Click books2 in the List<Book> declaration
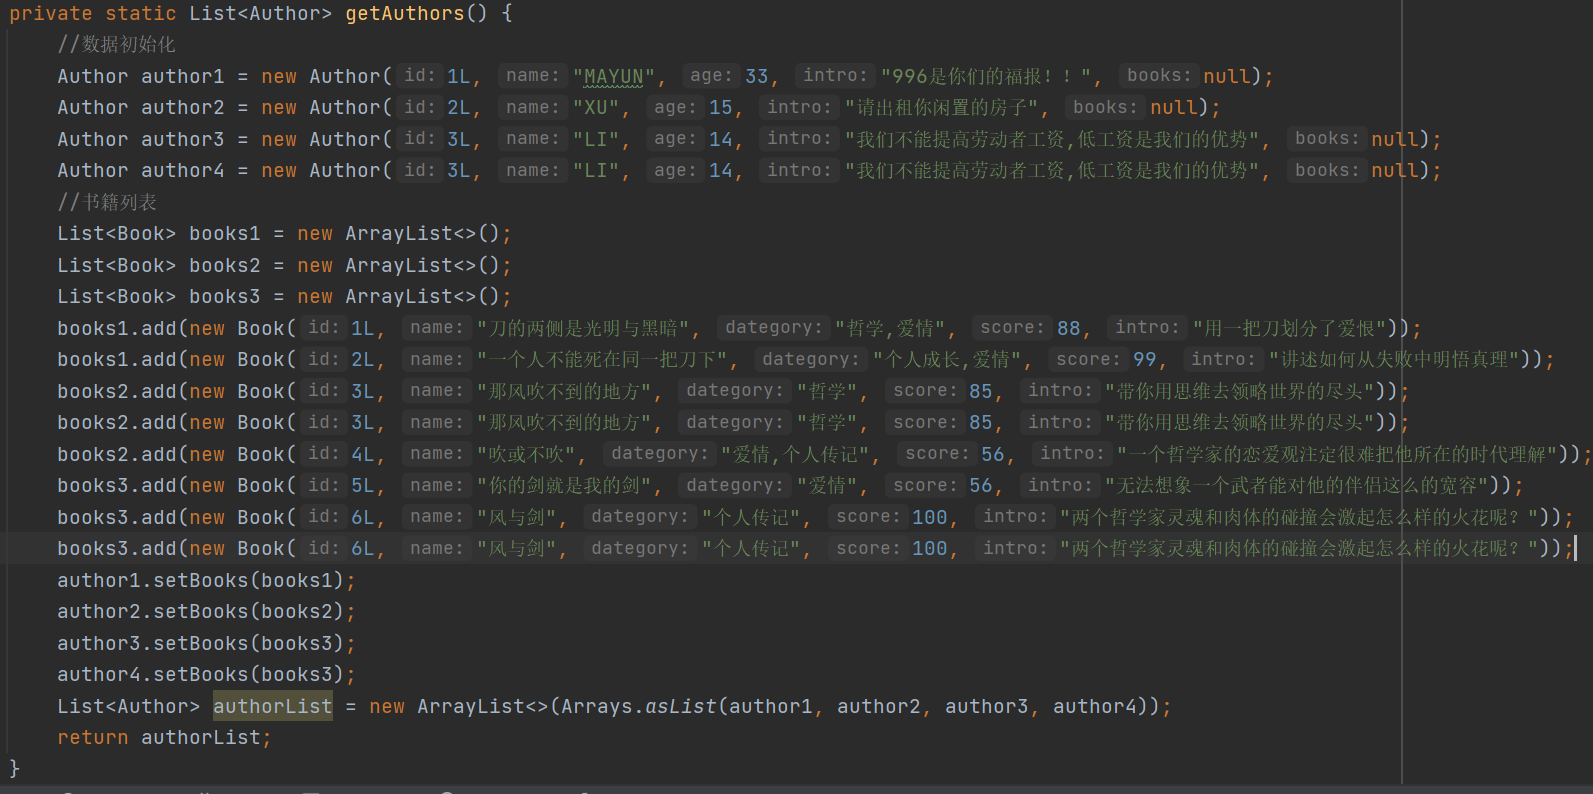The height and width of the screenshot is (794, 1593). pyautogui.click(x=225, y=266)
